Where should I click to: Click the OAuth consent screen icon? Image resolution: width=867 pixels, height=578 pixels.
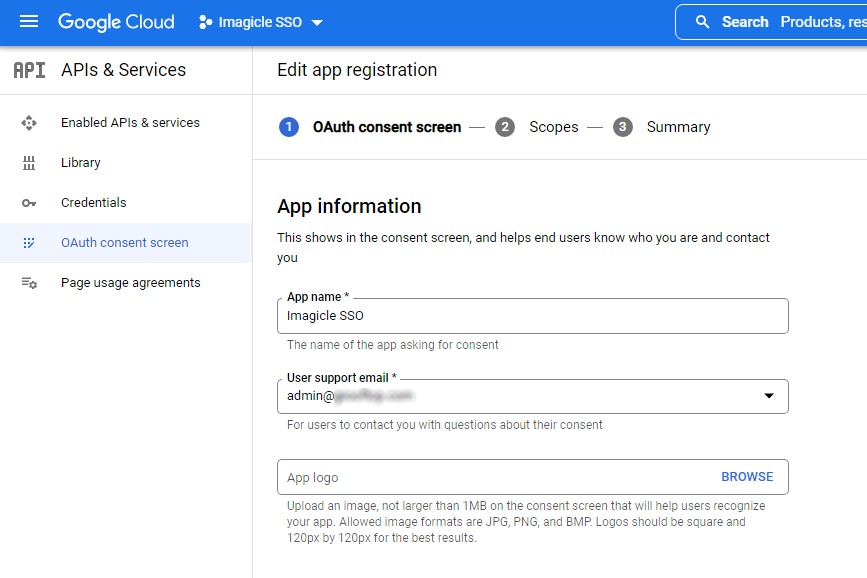(x=29, y=243)
